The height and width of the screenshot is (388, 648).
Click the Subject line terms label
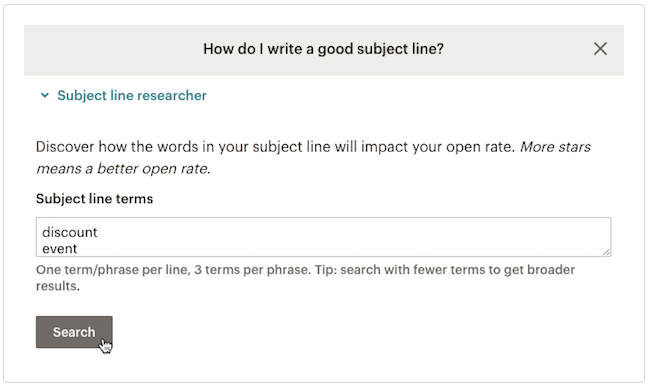[x=94, y=199]
